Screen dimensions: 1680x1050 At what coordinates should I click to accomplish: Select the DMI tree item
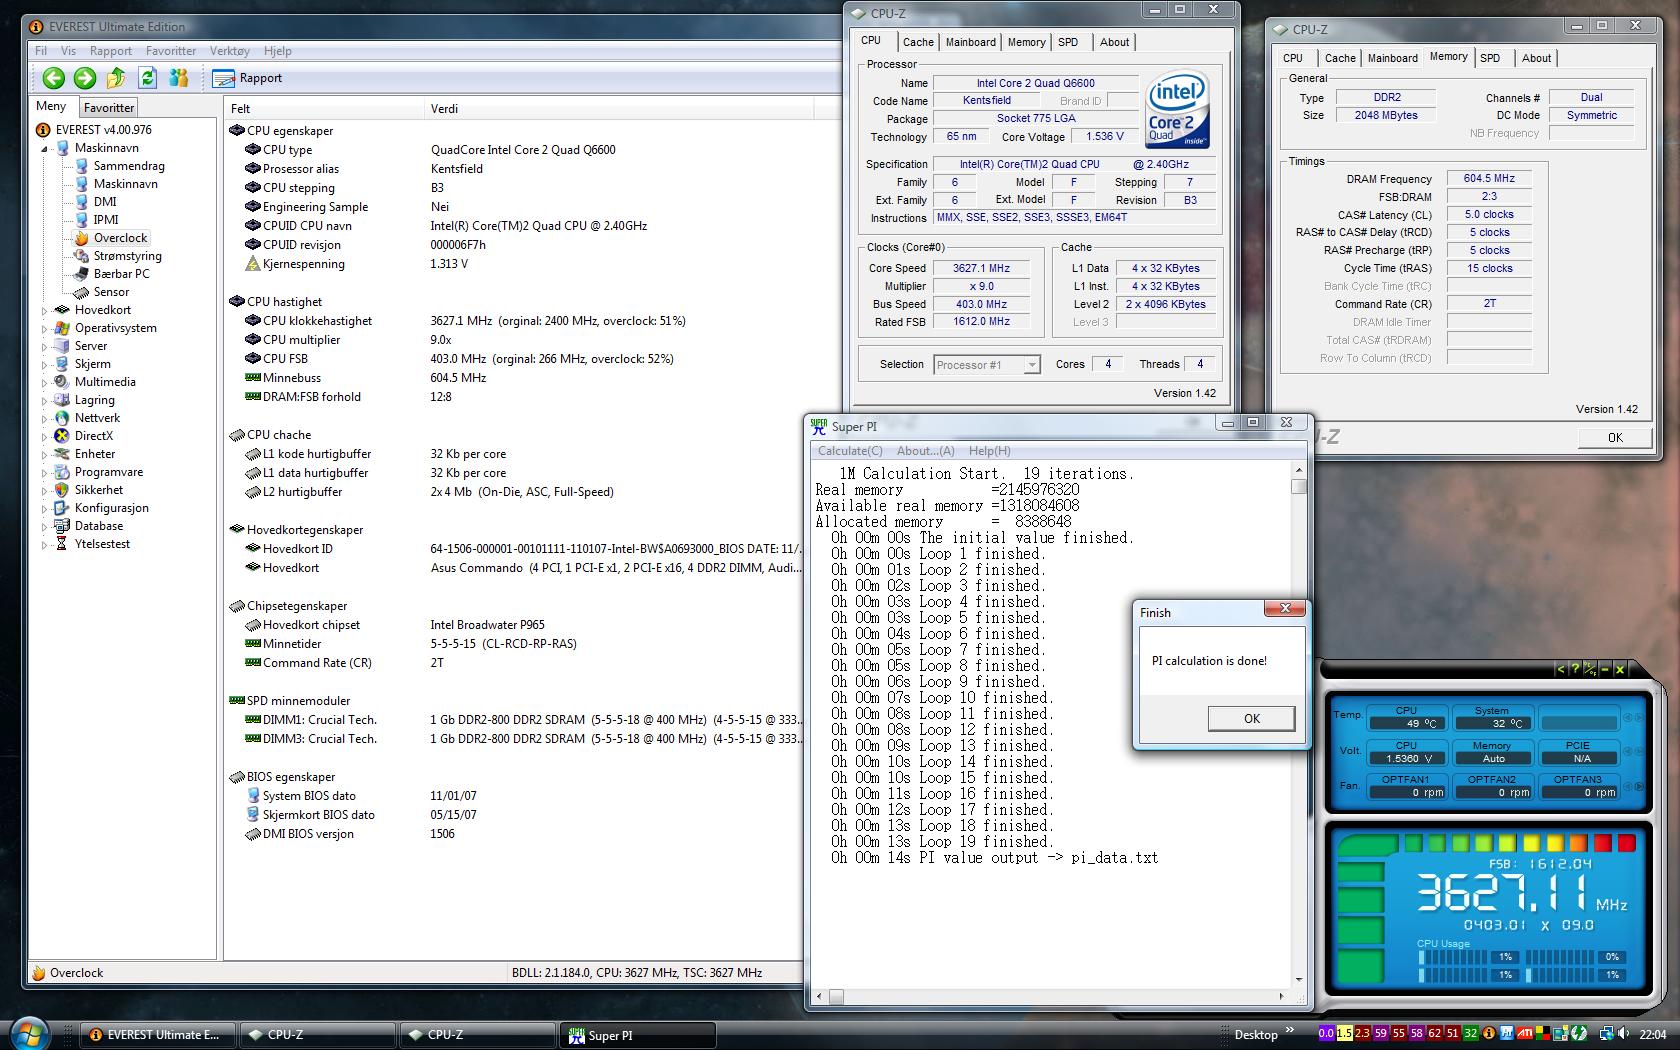[x=96, y=202]
